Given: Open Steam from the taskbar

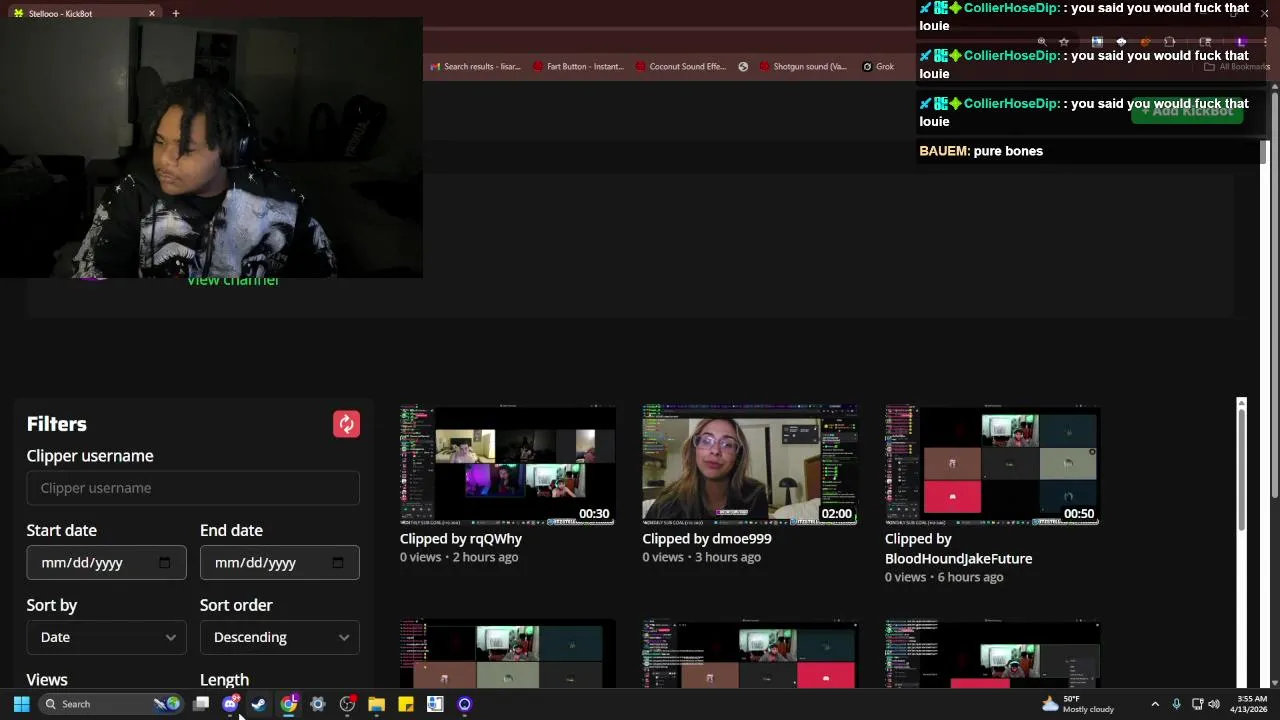Looking at the screenshot, I should click(x=259, y=704).
